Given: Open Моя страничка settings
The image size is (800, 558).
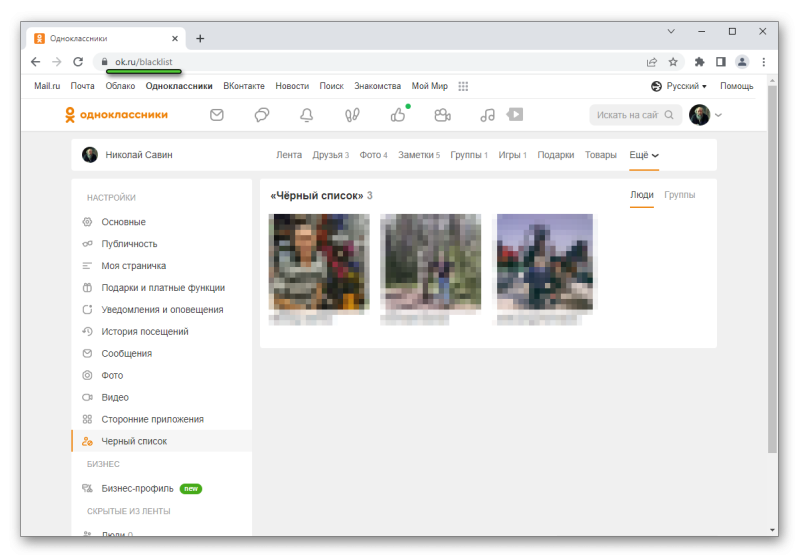Looking at the screenshot, I should [162, 266].
